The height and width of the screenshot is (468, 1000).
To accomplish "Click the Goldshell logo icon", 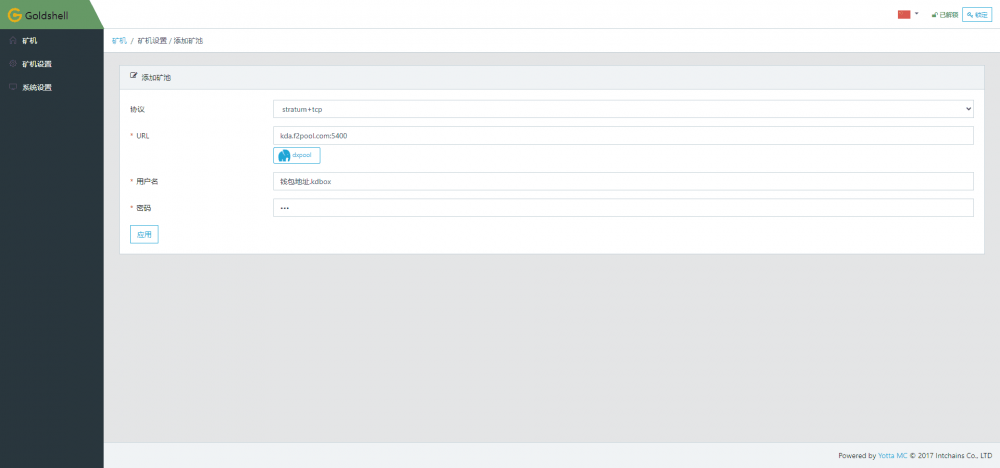I will click(15, 15).
